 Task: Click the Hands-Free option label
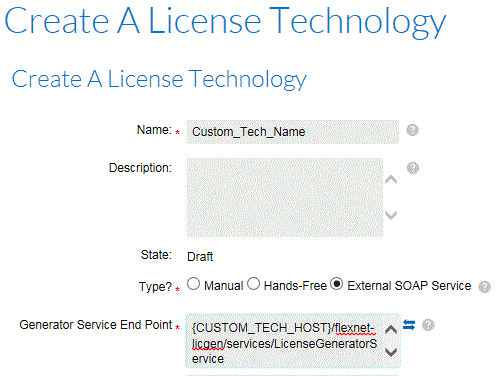295,286
